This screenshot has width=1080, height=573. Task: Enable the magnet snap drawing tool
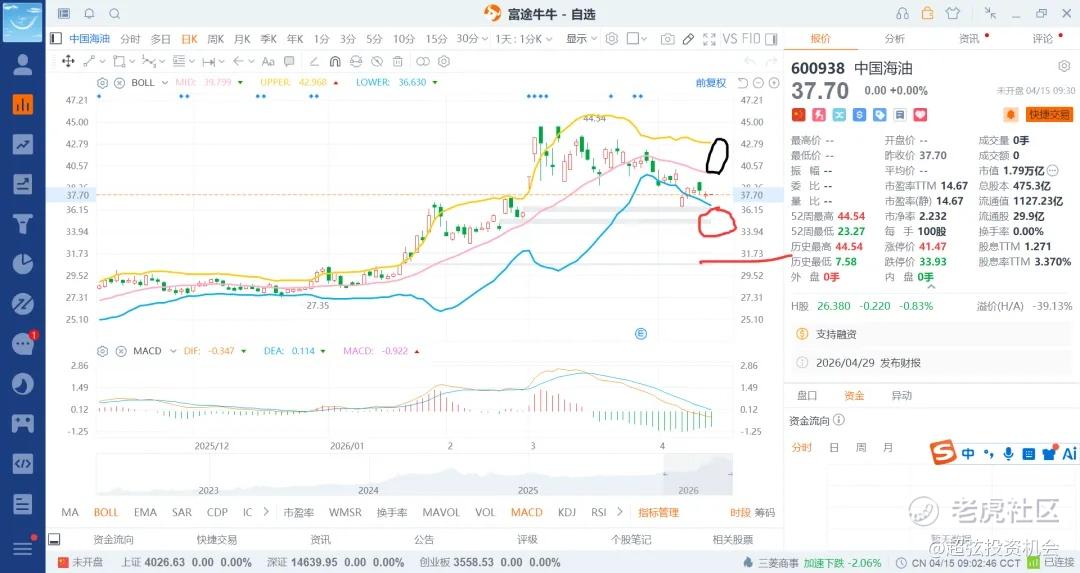click(335, 61)
